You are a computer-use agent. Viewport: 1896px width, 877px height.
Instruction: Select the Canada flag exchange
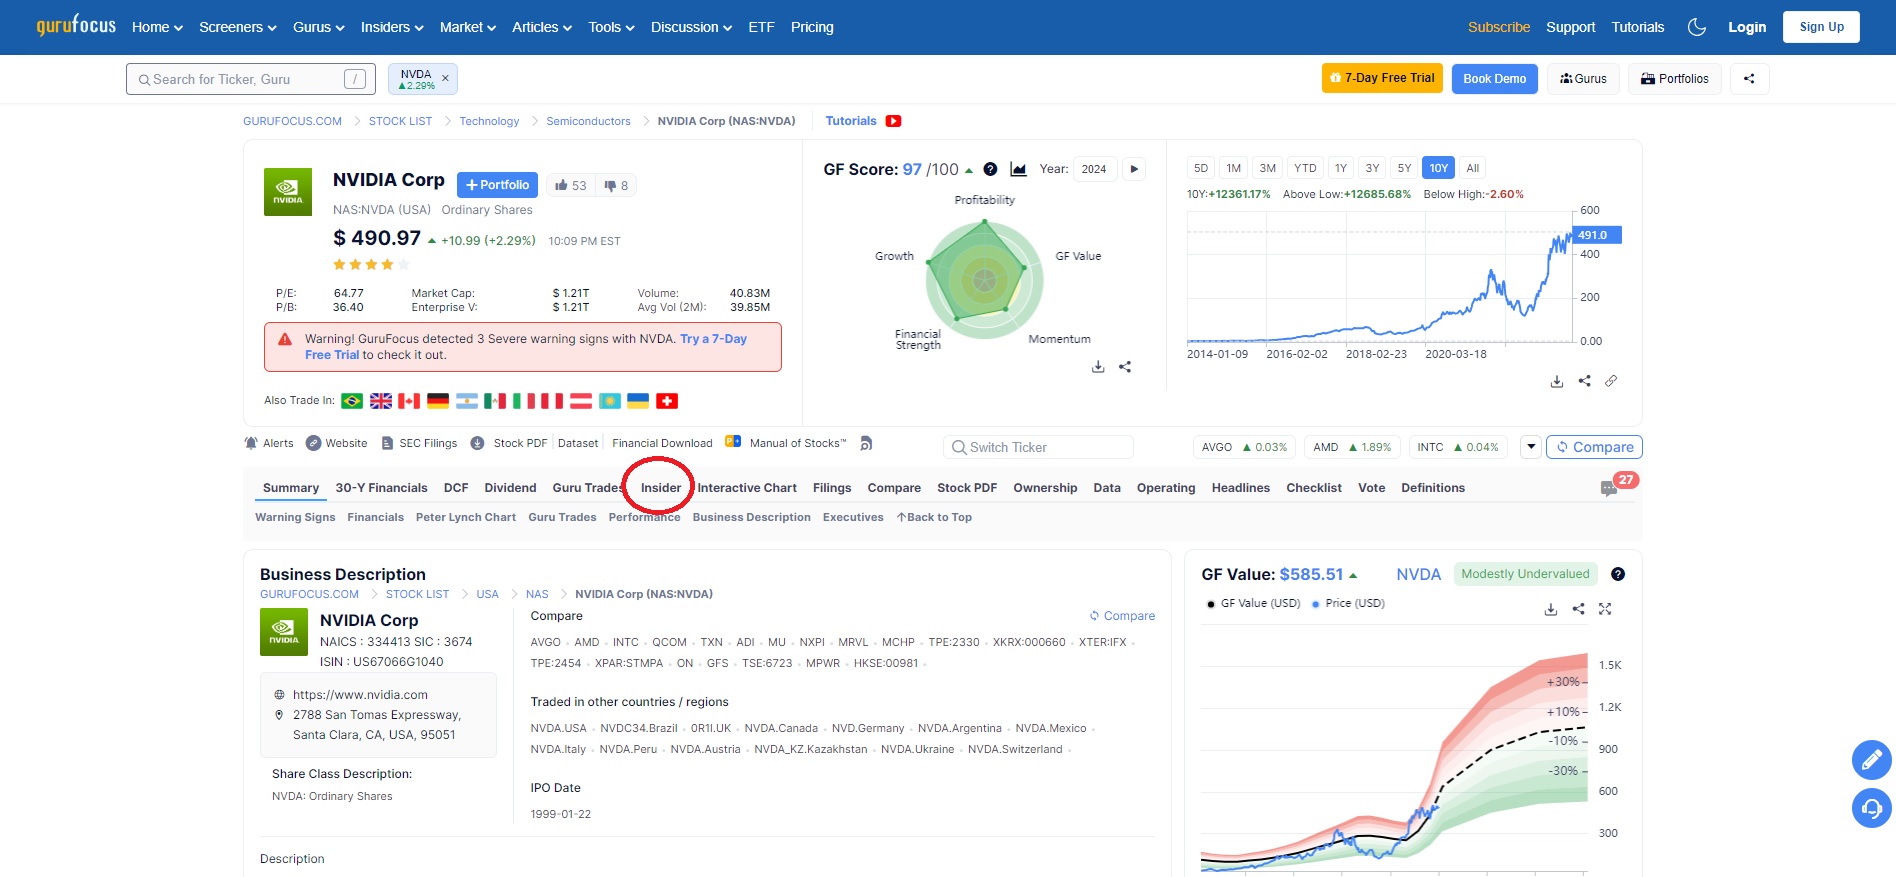click(409, 401)
